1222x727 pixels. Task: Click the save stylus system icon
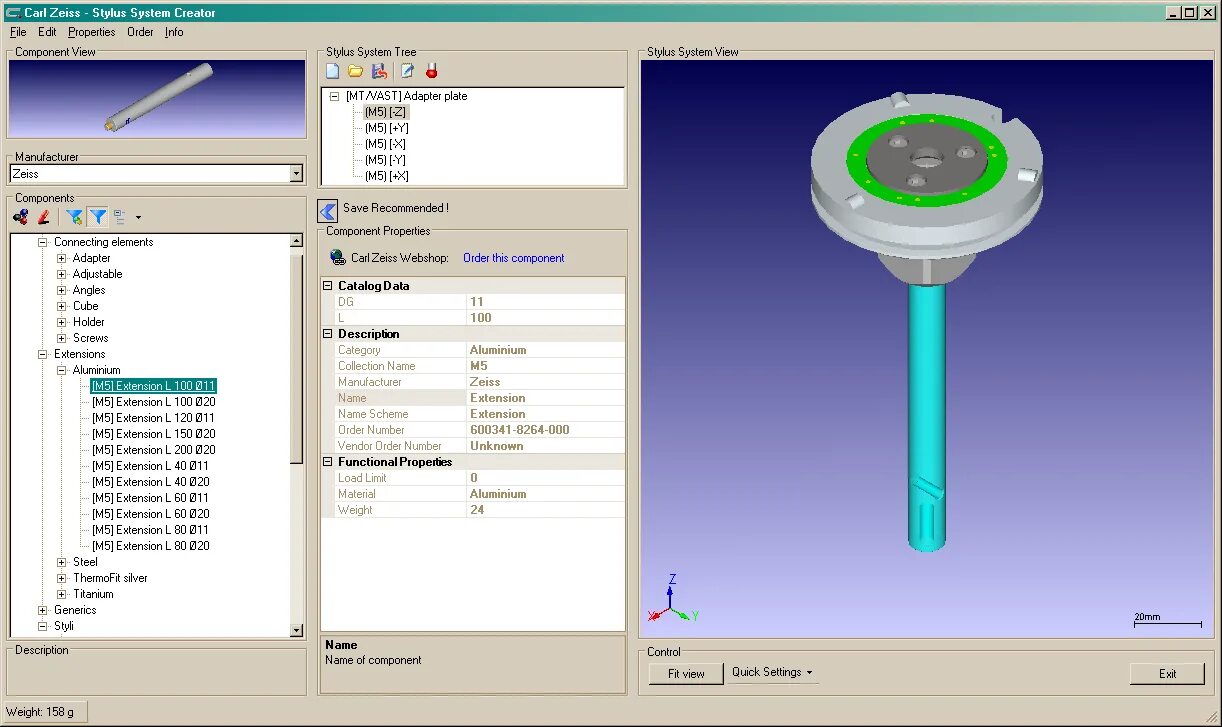[379, 71]
